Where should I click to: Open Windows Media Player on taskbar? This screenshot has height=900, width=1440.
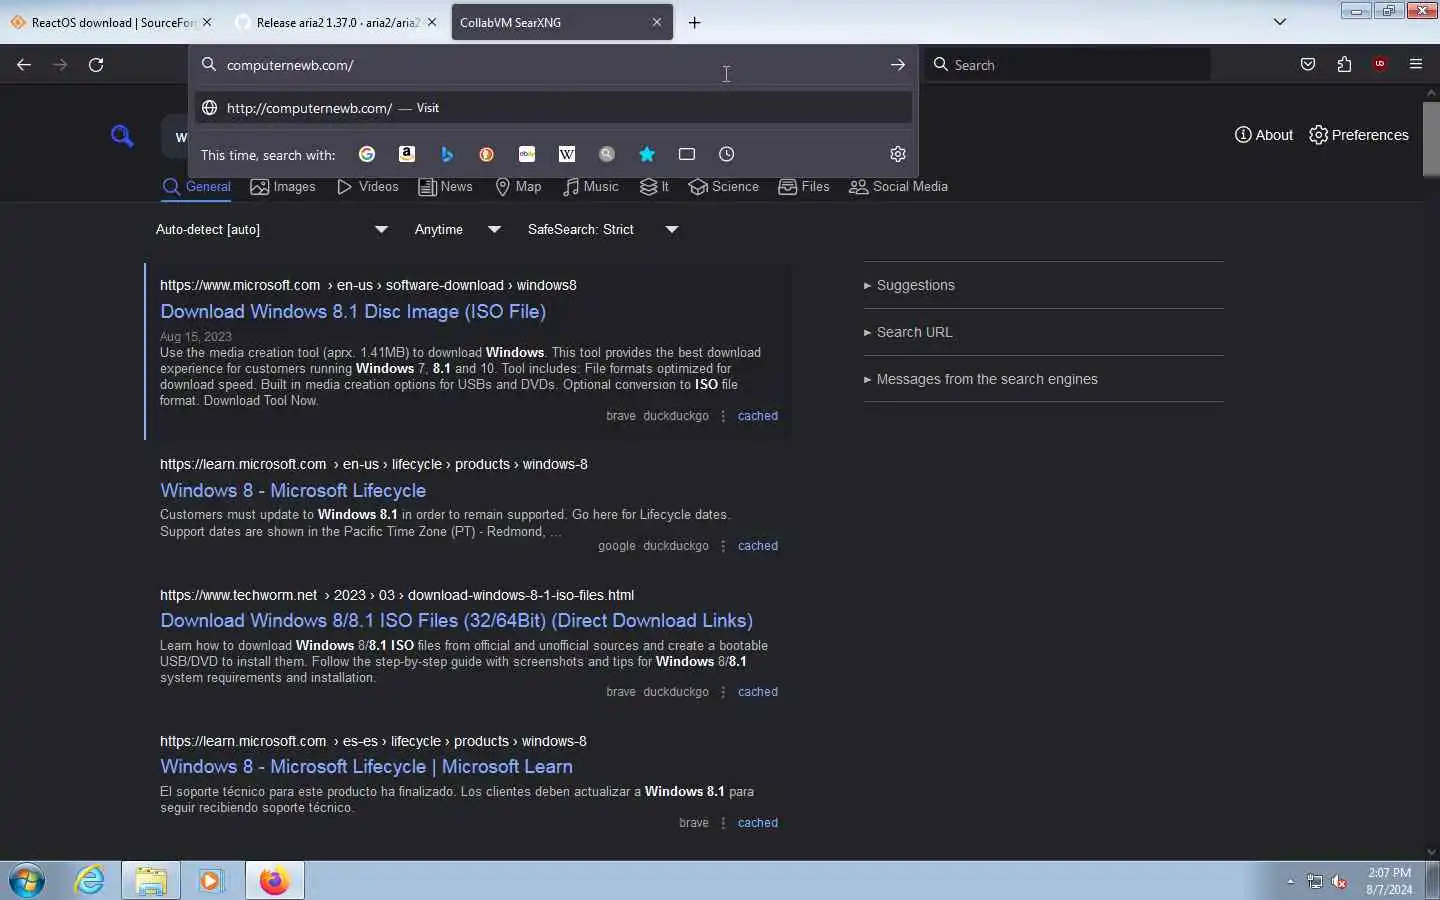(211, 881)
